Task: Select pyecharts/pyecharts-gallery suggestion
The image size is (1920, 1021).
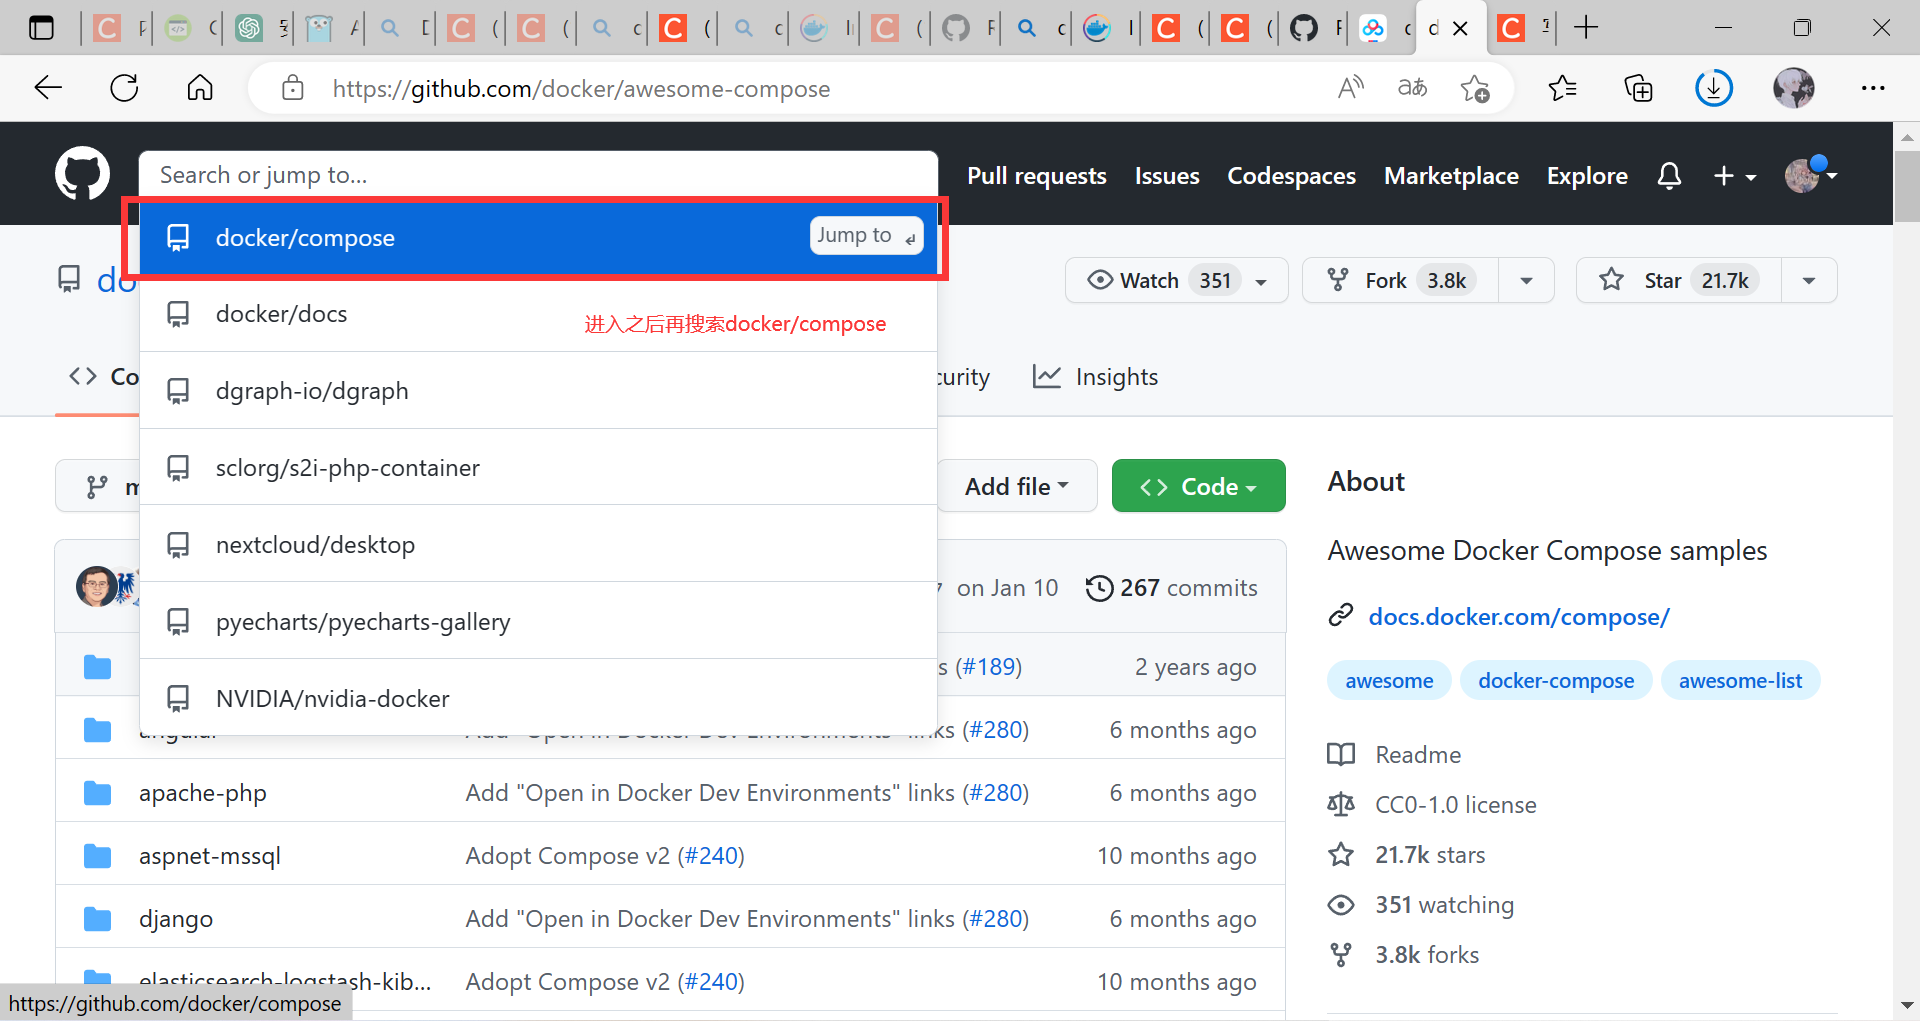Action: 538,622
